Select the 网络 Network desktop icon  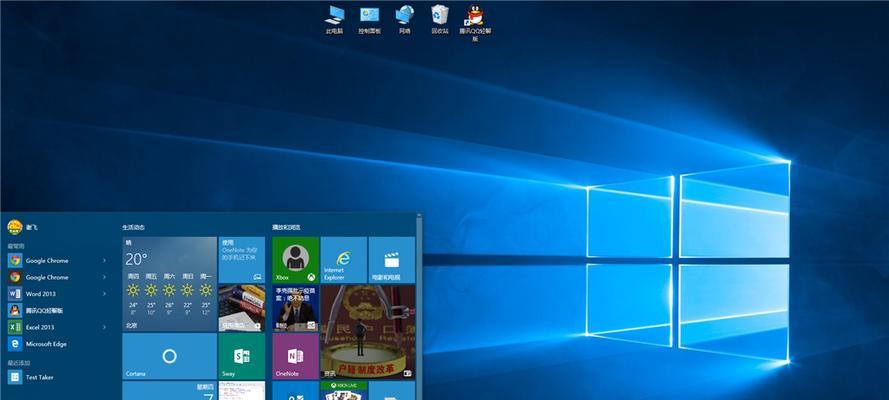[404, 20]
